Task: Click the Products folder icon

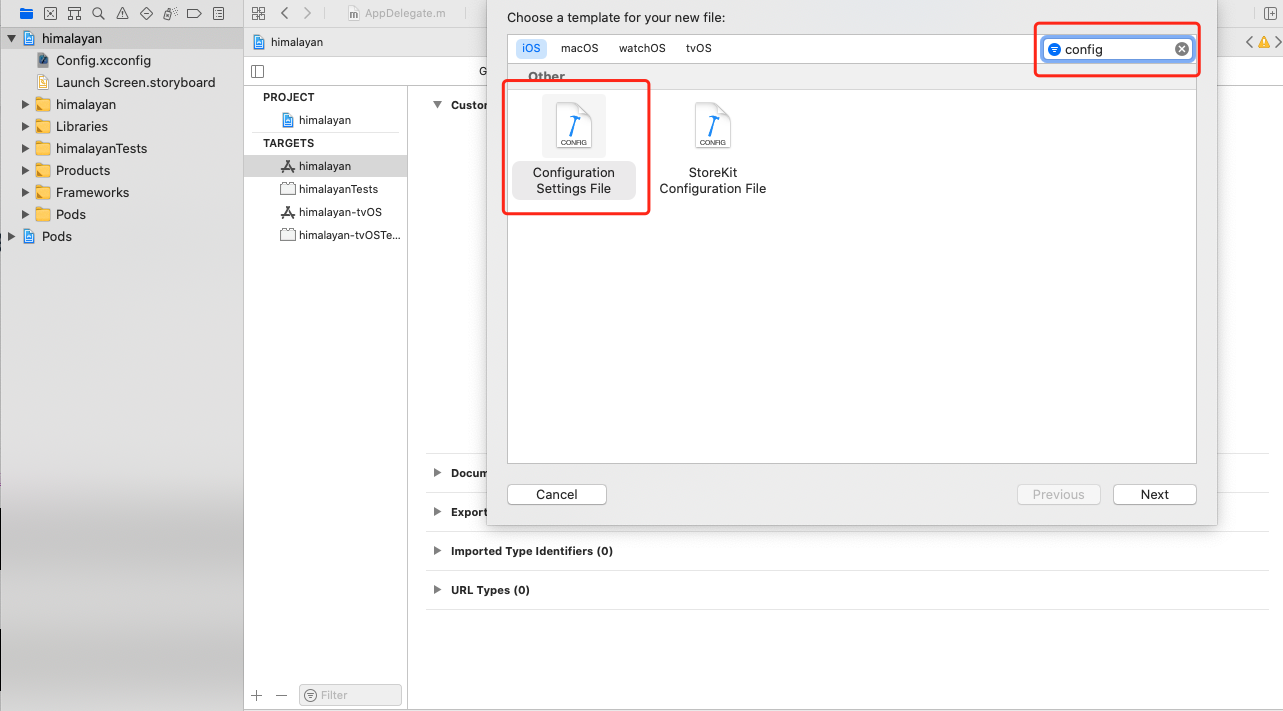Action: (x=43, y=170)
